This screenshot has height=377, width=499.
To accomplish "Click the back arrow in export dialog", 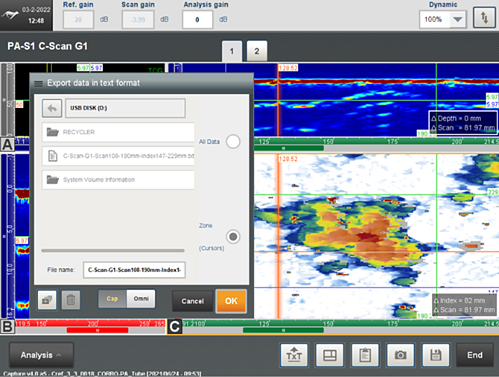I will click(x=52, y=108).
